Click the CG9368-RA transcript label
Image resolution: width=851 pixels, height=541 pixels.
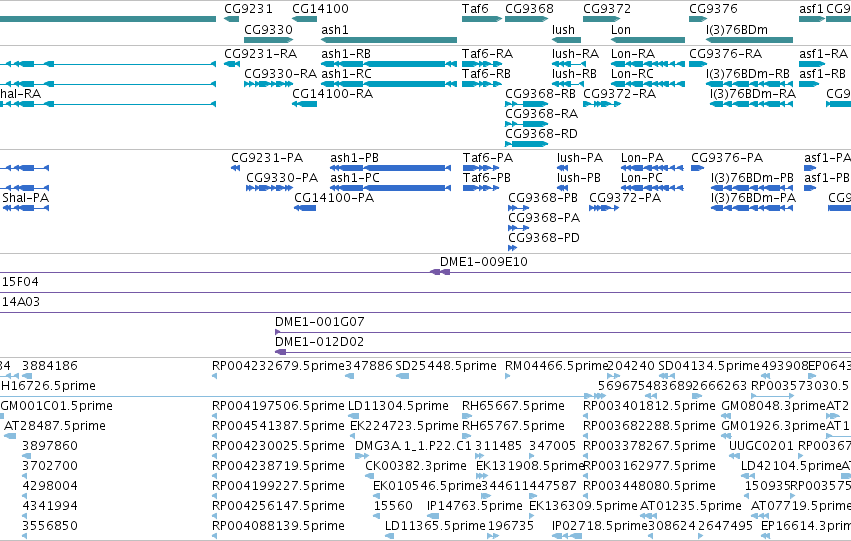click(542, 114)
